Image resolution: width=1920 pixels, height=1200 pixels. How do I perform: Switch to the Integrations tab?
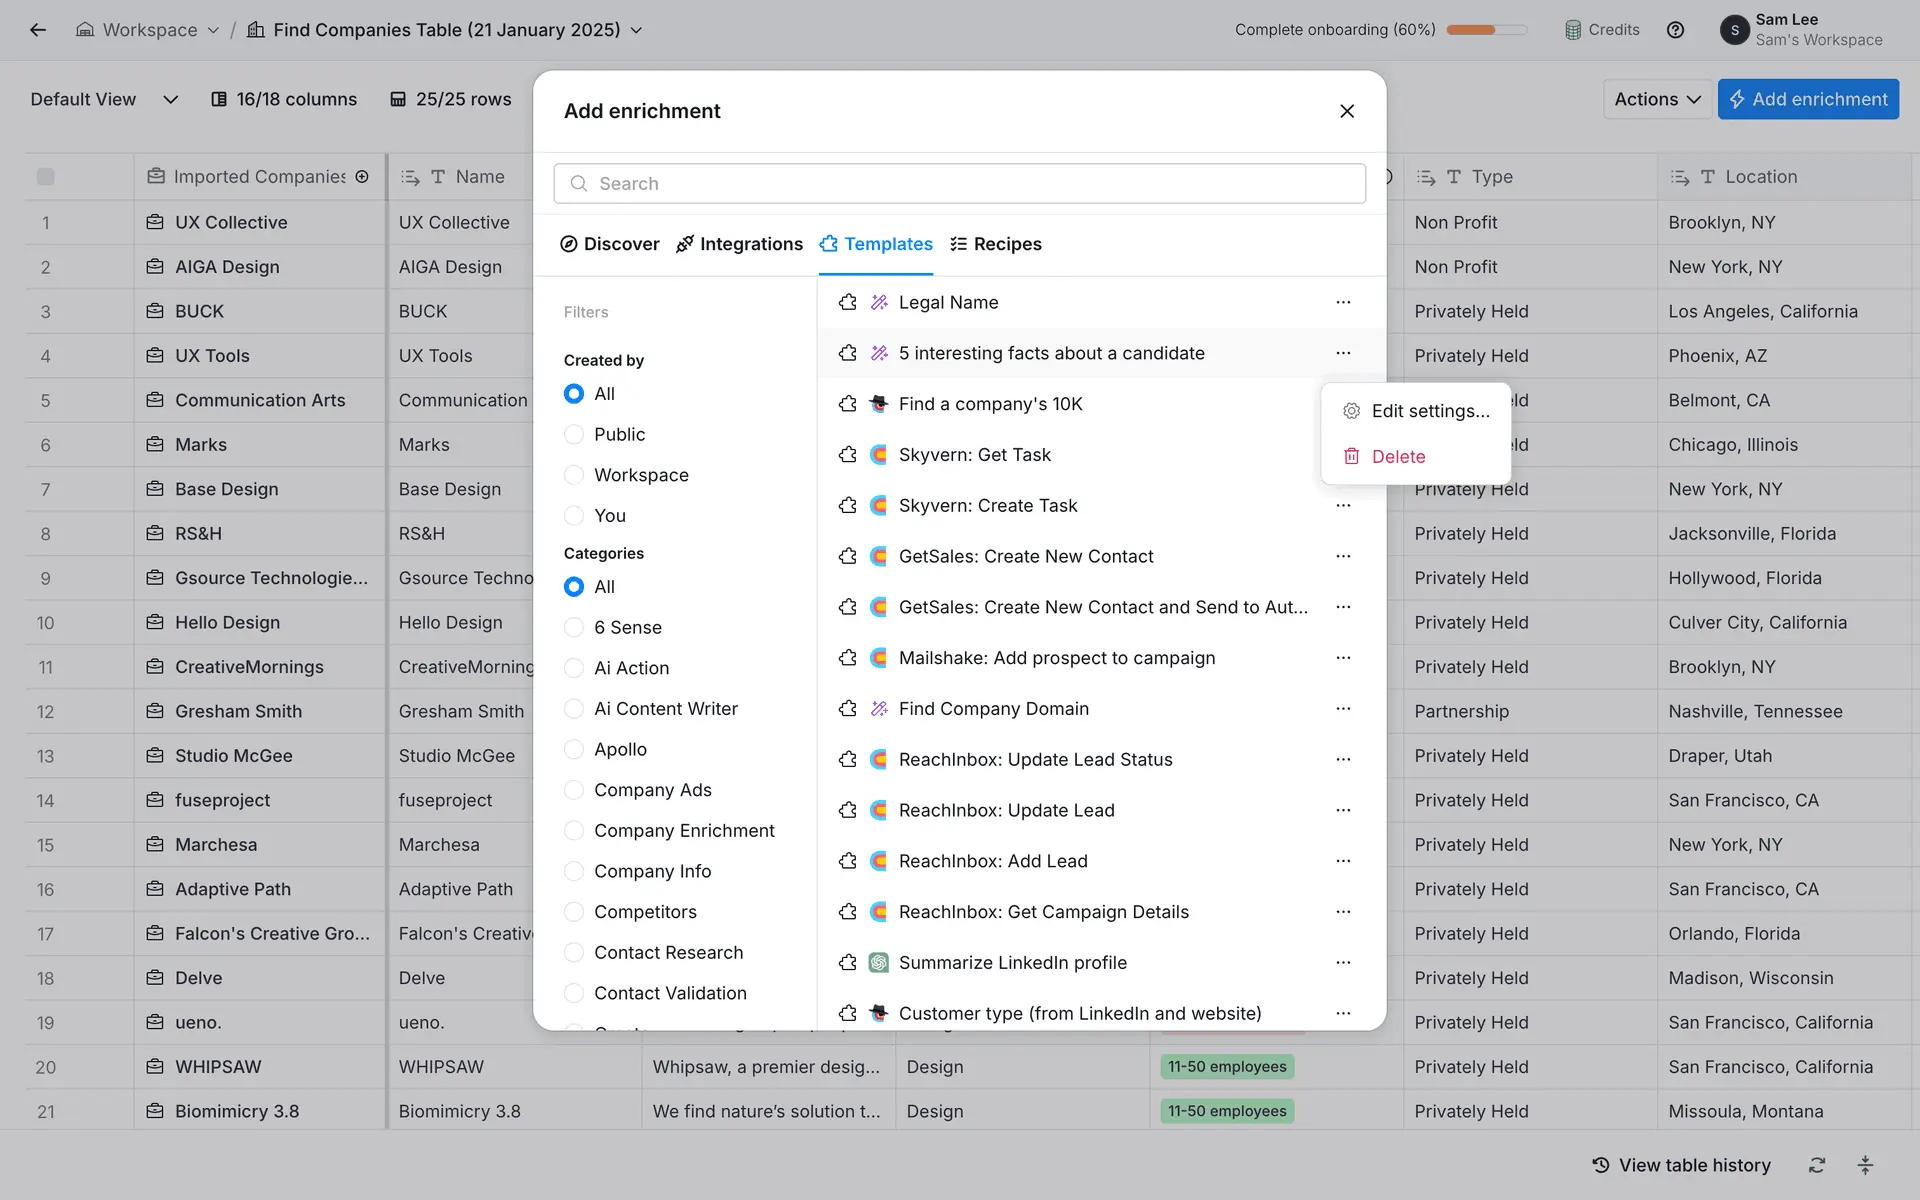(739, 244)
